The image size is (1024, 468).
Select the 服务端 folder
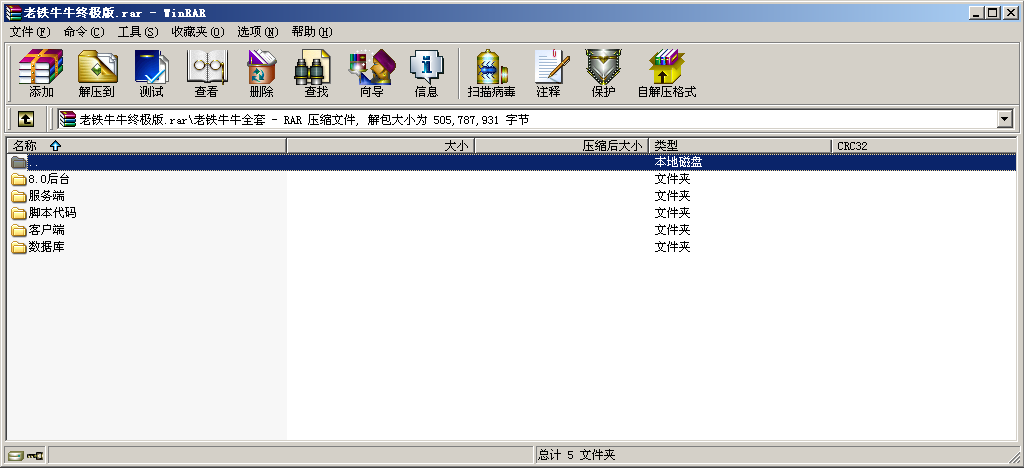[46, 196]
